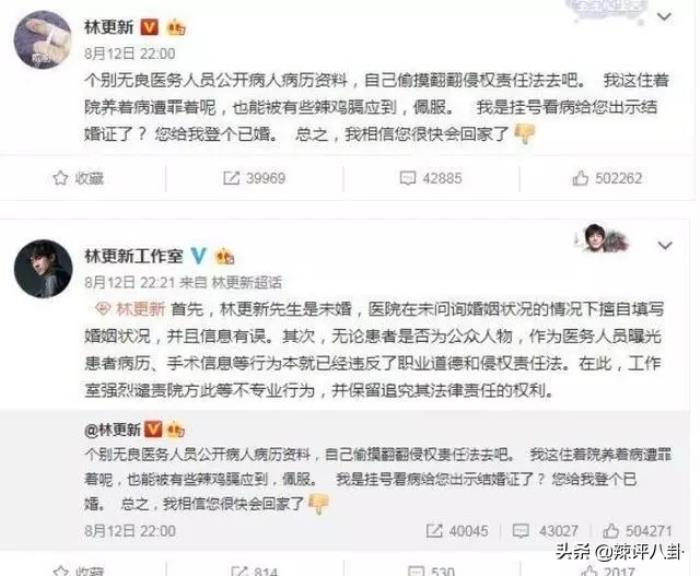The image size is (700, 576).
Task: Toggle 收藏 favorite star on first post
Action: (x=78, y=178)
